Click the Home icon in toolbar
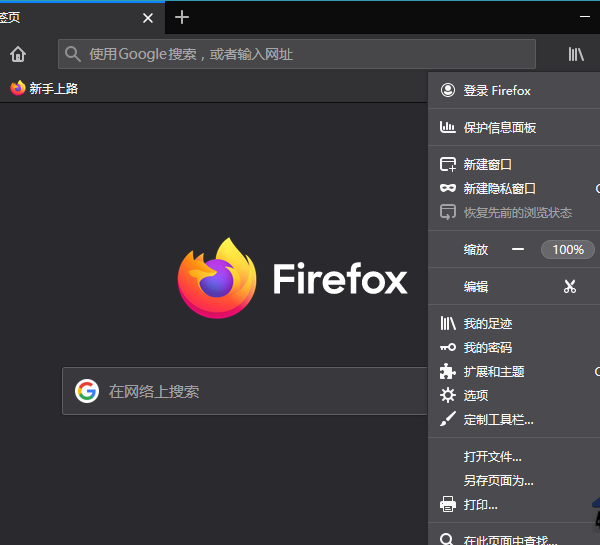The height and width of the screenshot is (545, 600). coord(18,54)
